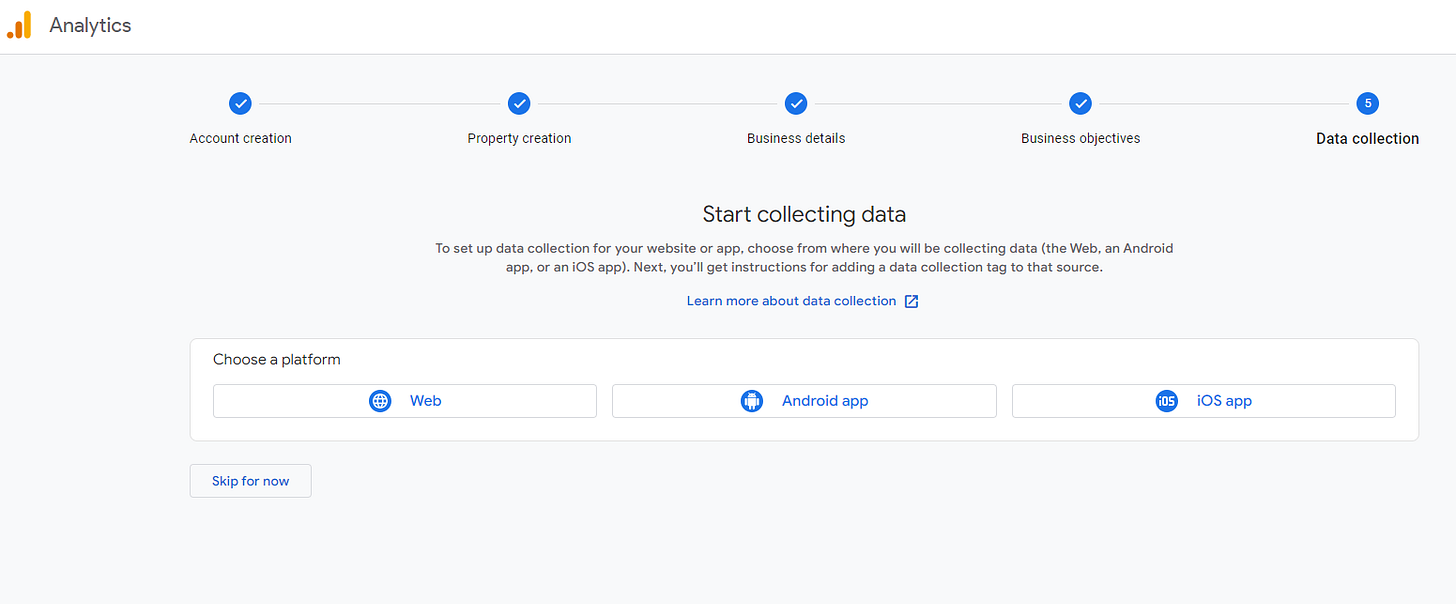Image resolution: width=1456 pixels, height=604 pixels.
Task: Click the Business details checkmark icon
Action: tap(796, 103)
